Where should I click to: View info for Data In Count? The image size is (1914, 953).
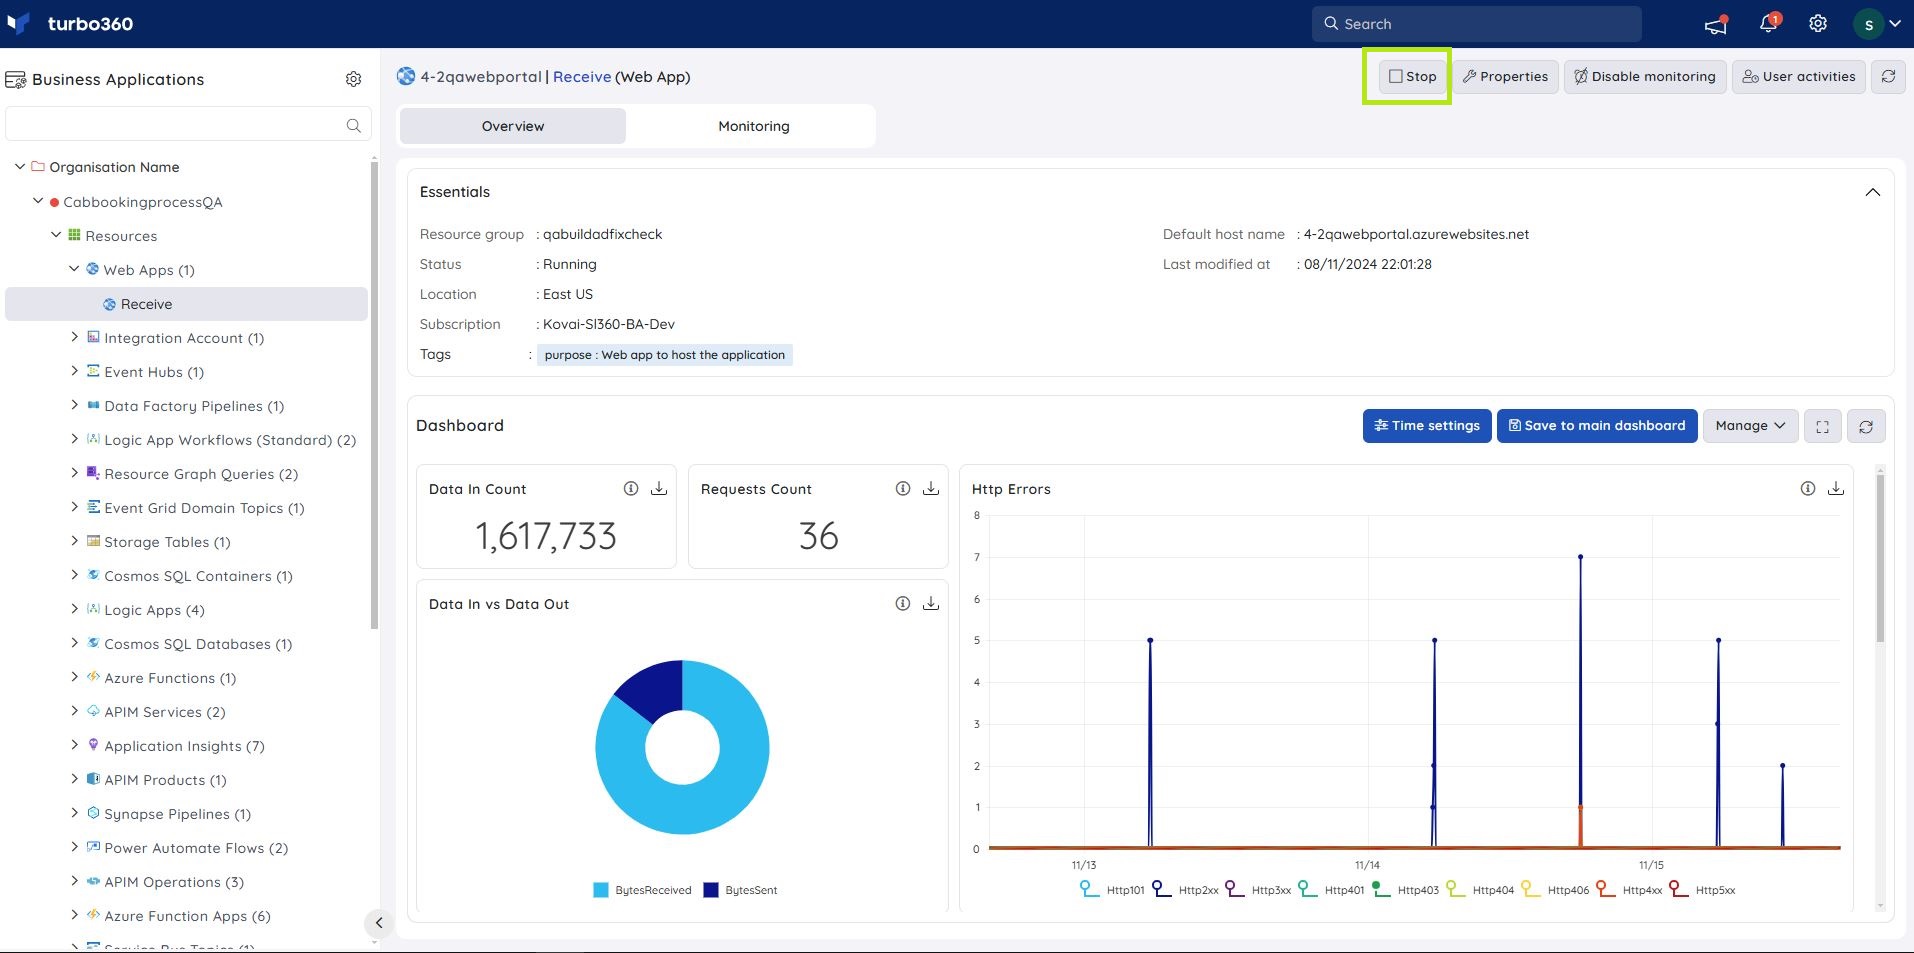(631, 489)
